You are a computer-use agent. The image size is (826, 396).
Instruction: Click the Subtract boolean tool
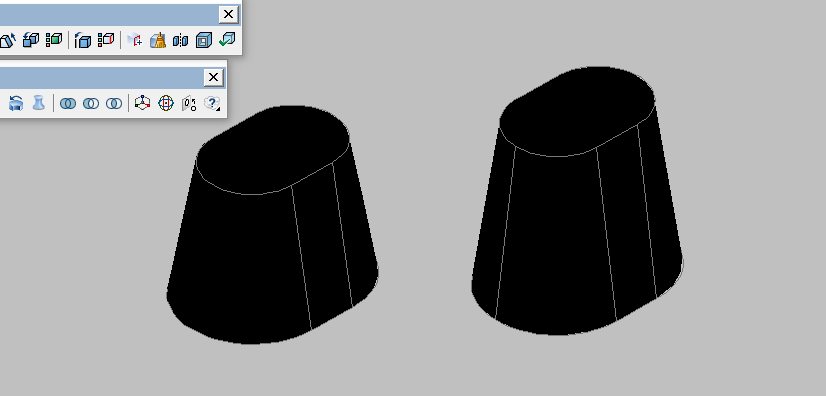coord(91,103)
